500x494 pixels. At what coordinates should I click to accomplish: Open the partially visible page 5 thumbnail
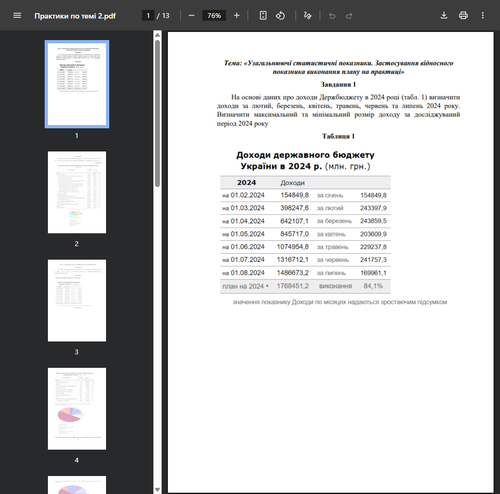77,485
